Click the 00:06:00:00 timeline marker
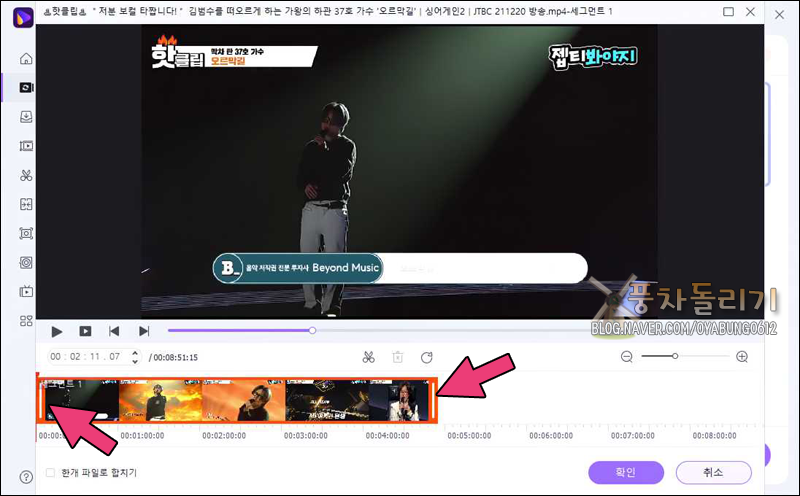This screenshot has height=496, width=800. point(551,436)
